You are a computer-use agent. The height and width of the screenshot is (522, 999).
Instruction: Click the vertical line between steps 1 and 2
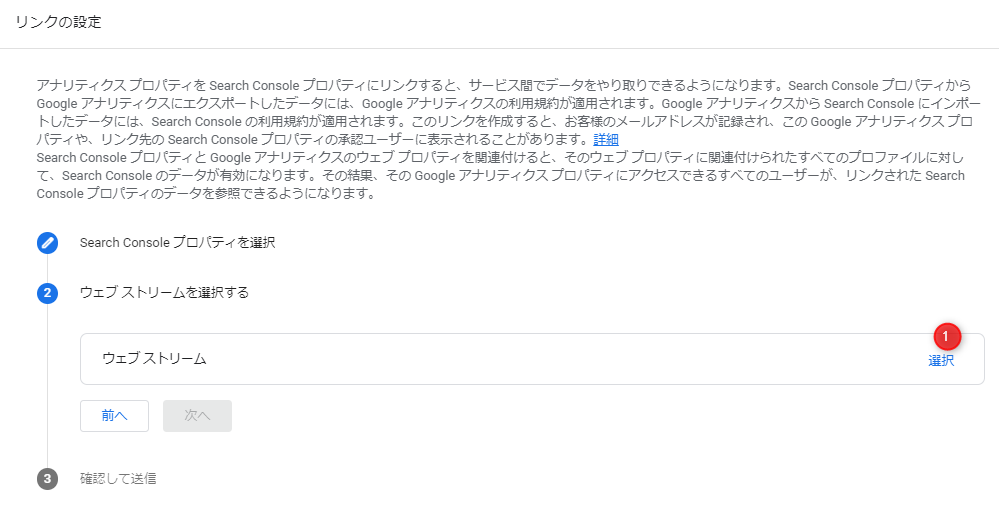(47, 268)
